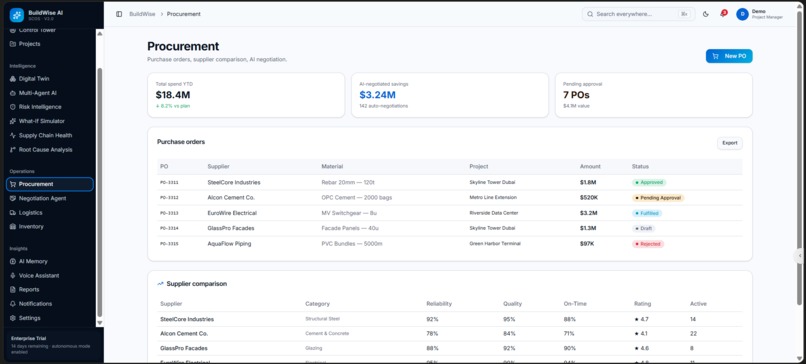Open the Demo Project Manager profile menu
This screenshot has width=806, height=364.
[x=760, y=14]
